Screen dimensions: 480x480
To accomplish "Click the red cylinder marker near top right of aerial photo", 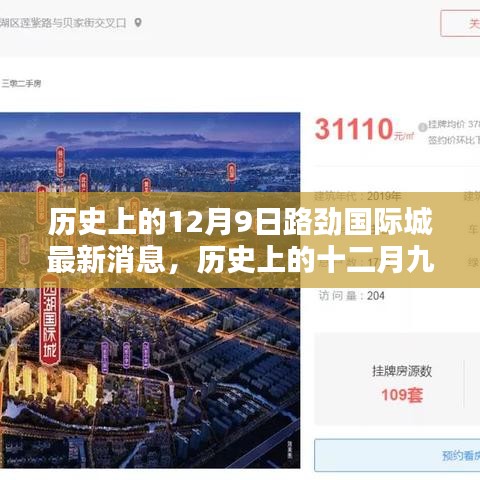I will 232,172.
